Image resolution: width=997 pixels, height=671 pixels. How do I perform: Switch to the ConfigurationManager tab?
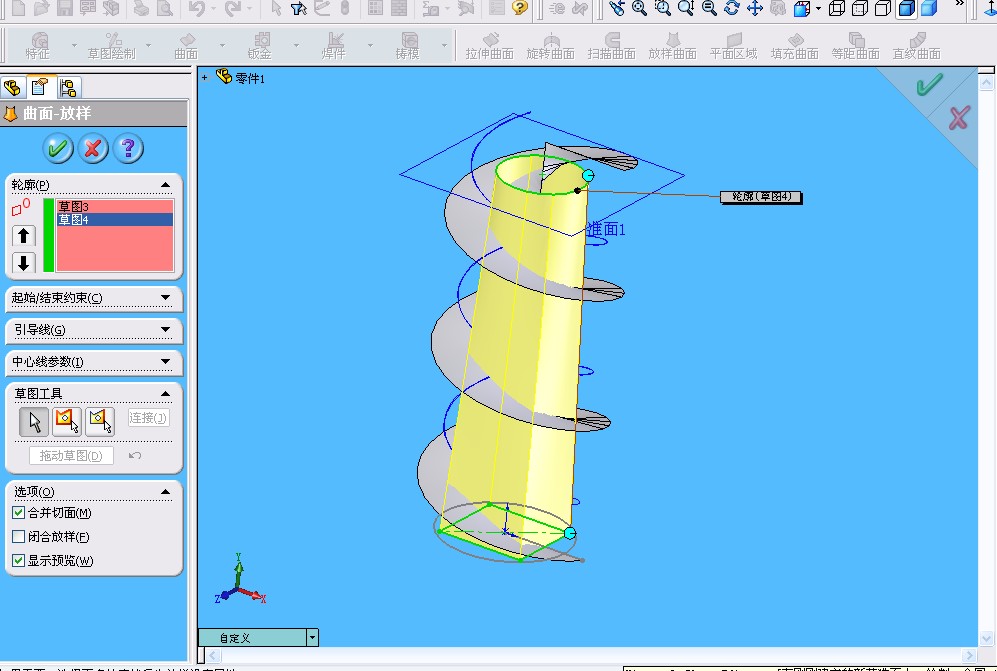(68, 87)
